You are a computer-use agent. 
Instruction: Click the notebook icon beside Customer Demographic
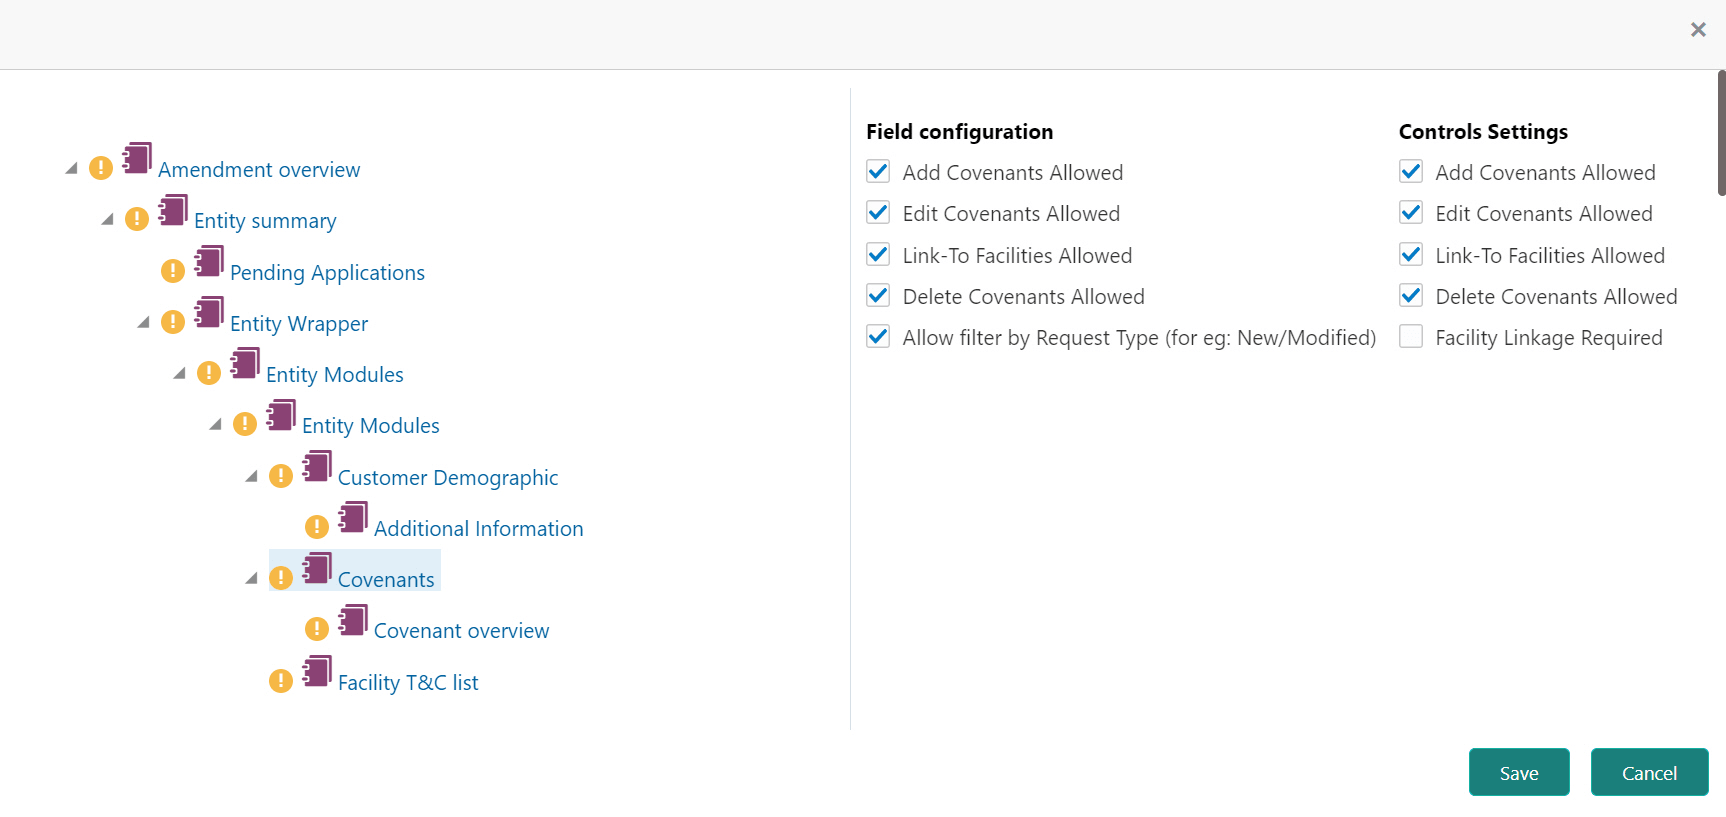(317, 466)
